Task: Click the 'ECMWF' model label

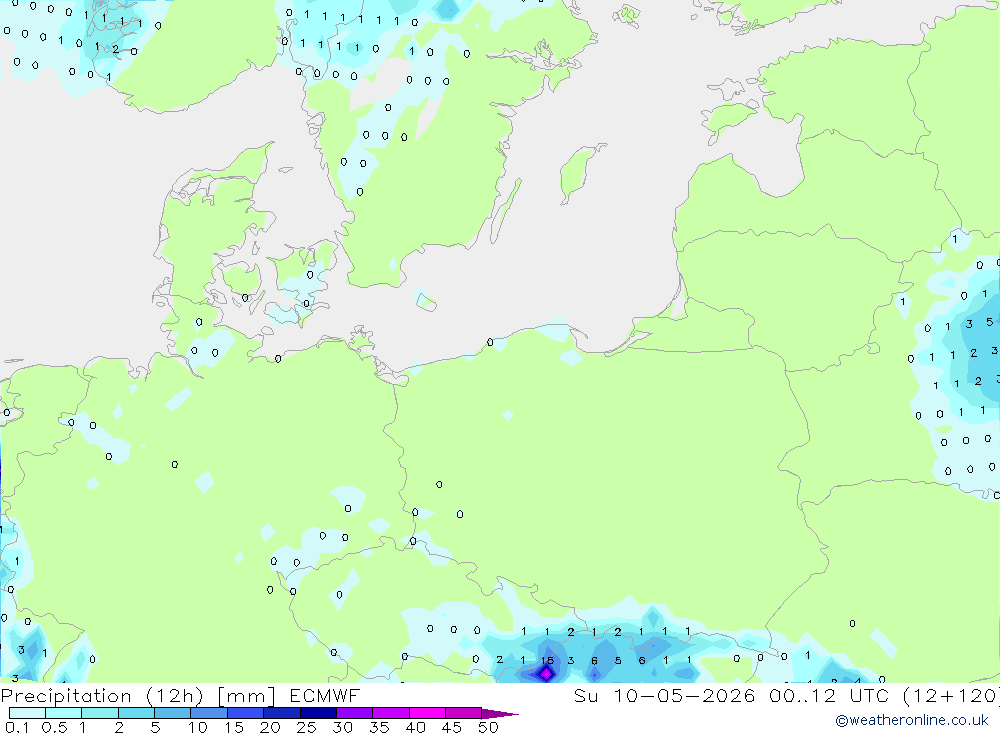Action: [325, 695]
